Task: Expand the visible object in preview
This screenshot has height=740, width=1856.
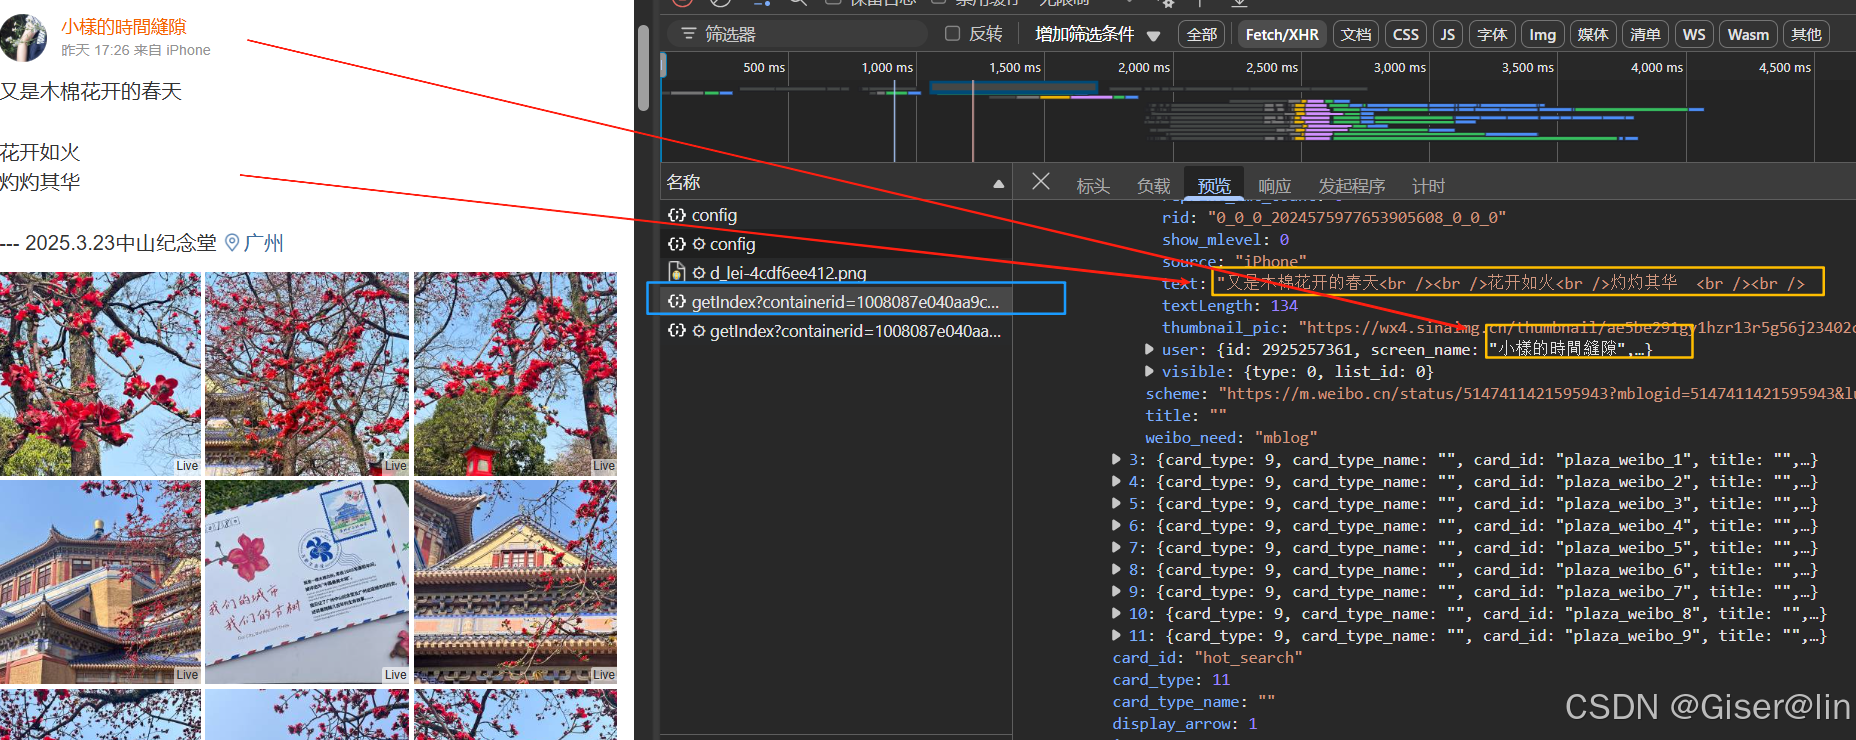Action: click(x=1149, y=371)
